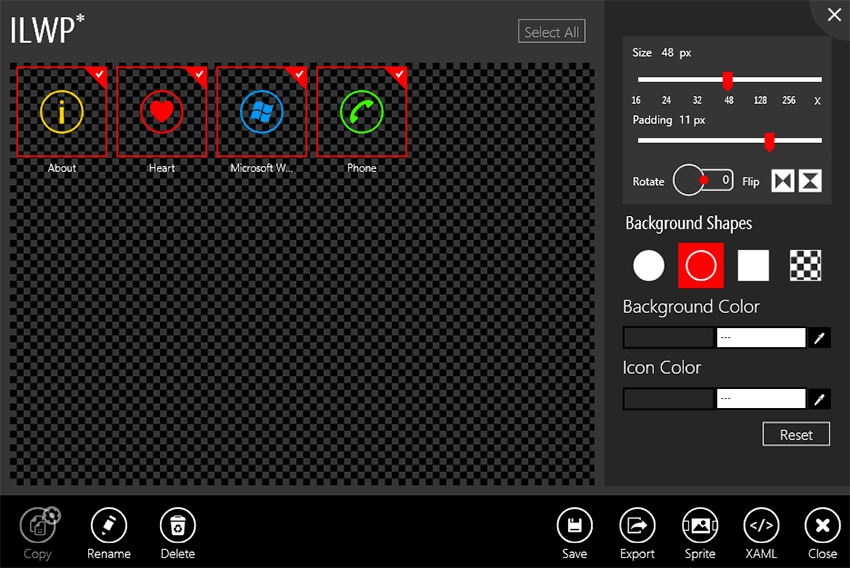
Task: Click the Background Color swatch
Action: [x=668, y=338]
